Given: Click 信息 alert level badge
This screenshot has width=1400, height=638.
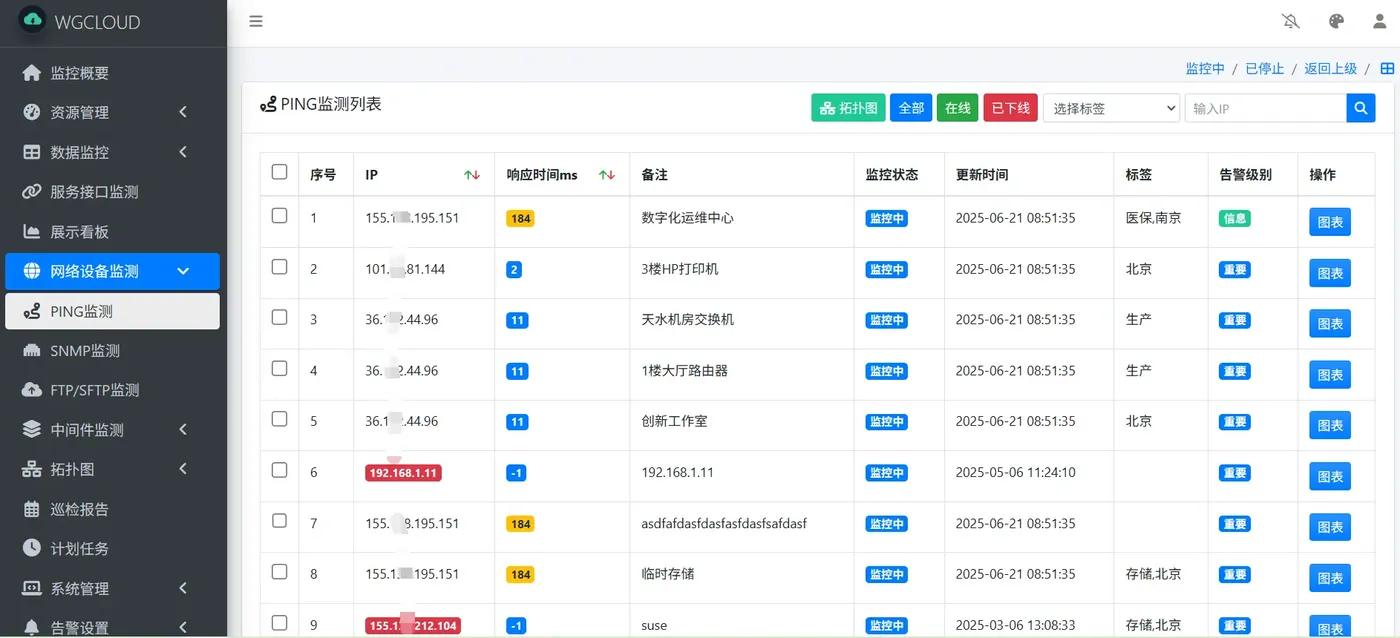Looking at the screenshot, I should [1235, 218].
